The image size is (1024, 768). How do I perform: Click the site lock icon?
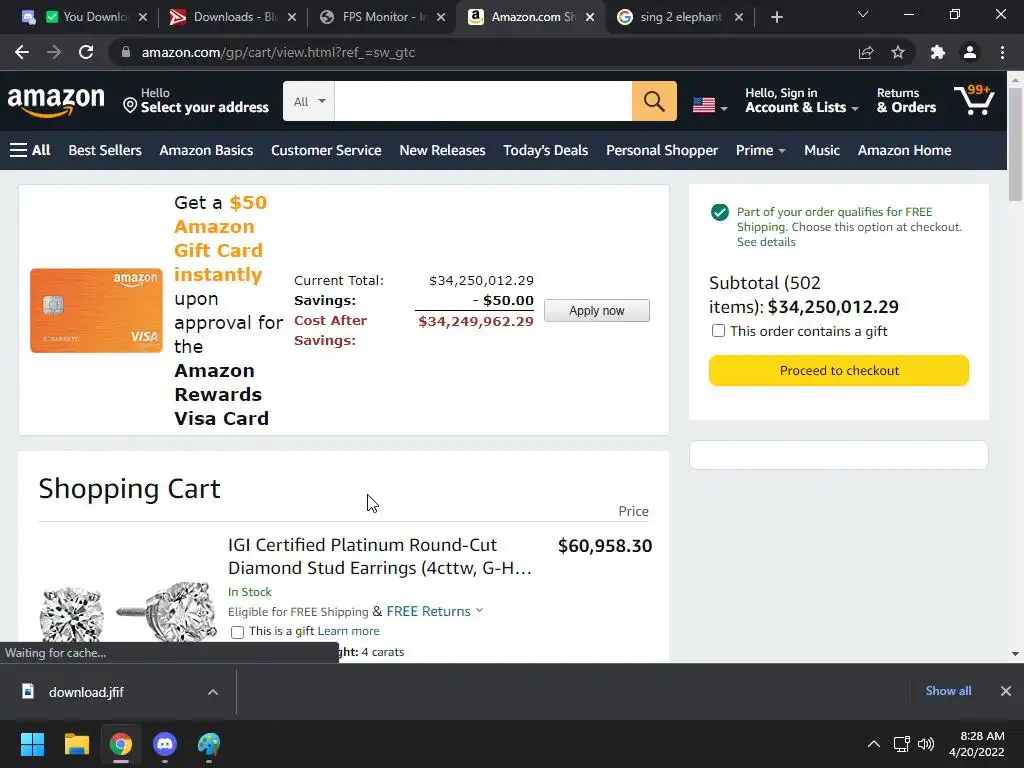click(126, 52)
